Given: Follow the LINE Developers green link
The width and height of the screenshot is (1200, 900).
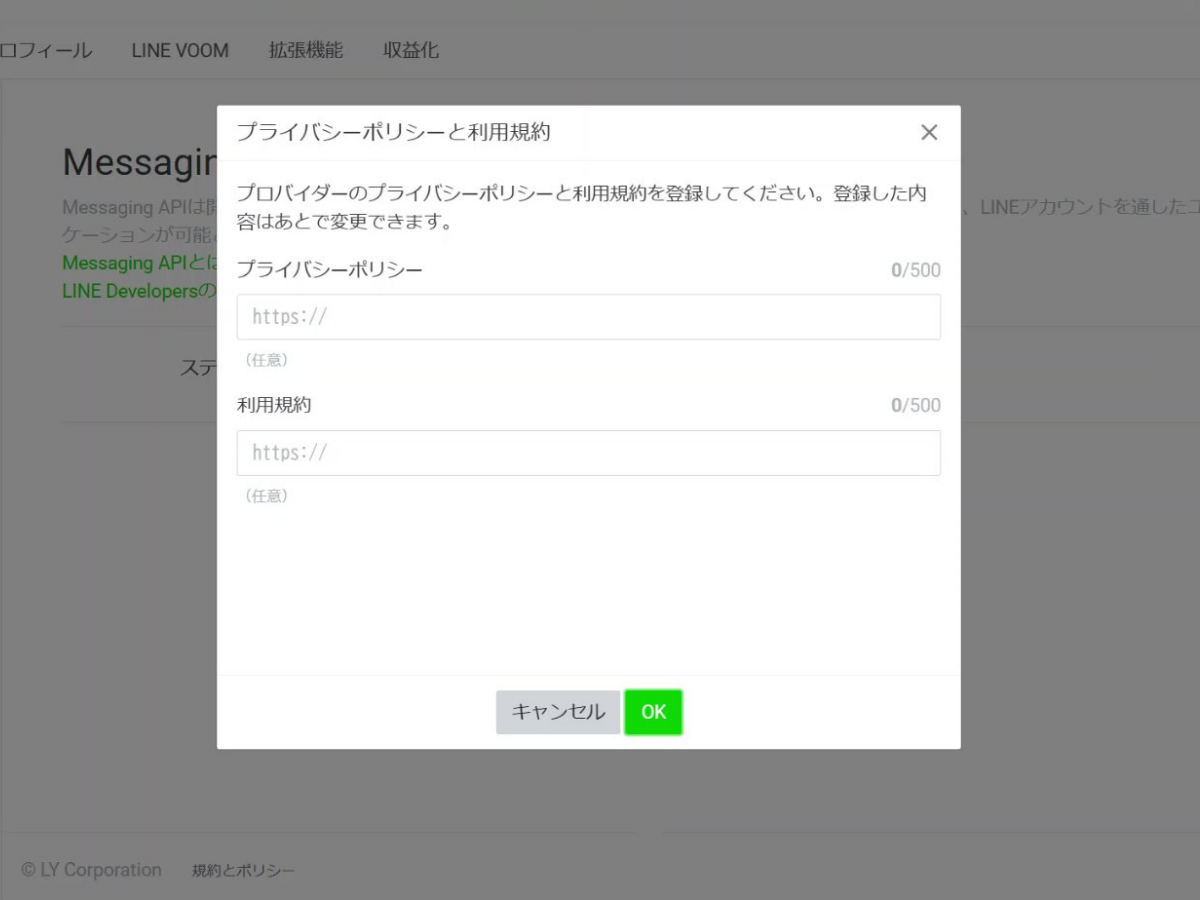Looking at the screenshot, I should 138,292.
